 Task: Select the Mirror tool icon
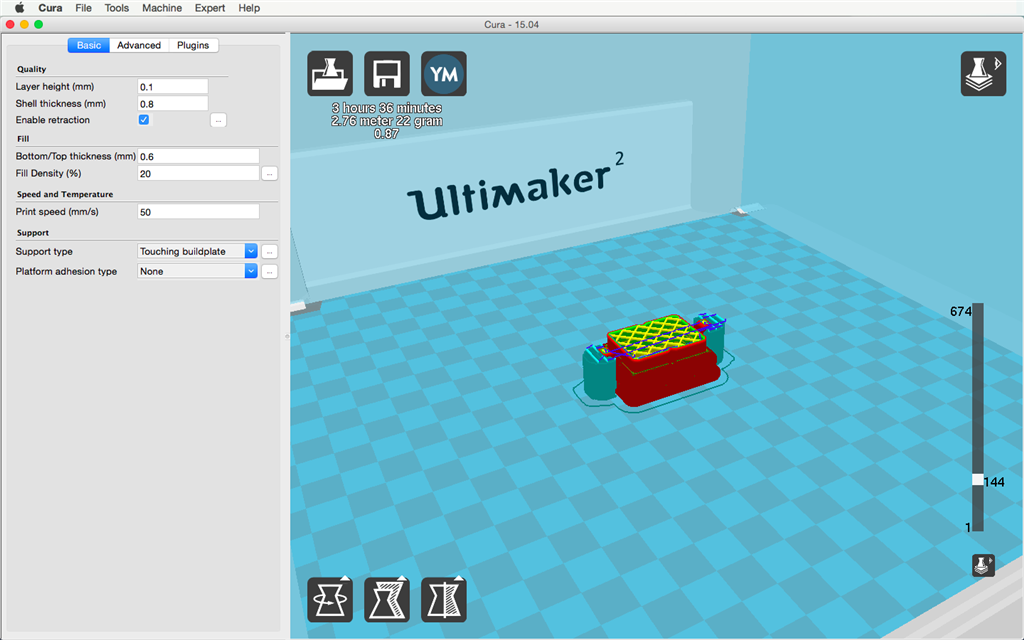(444, 600)
